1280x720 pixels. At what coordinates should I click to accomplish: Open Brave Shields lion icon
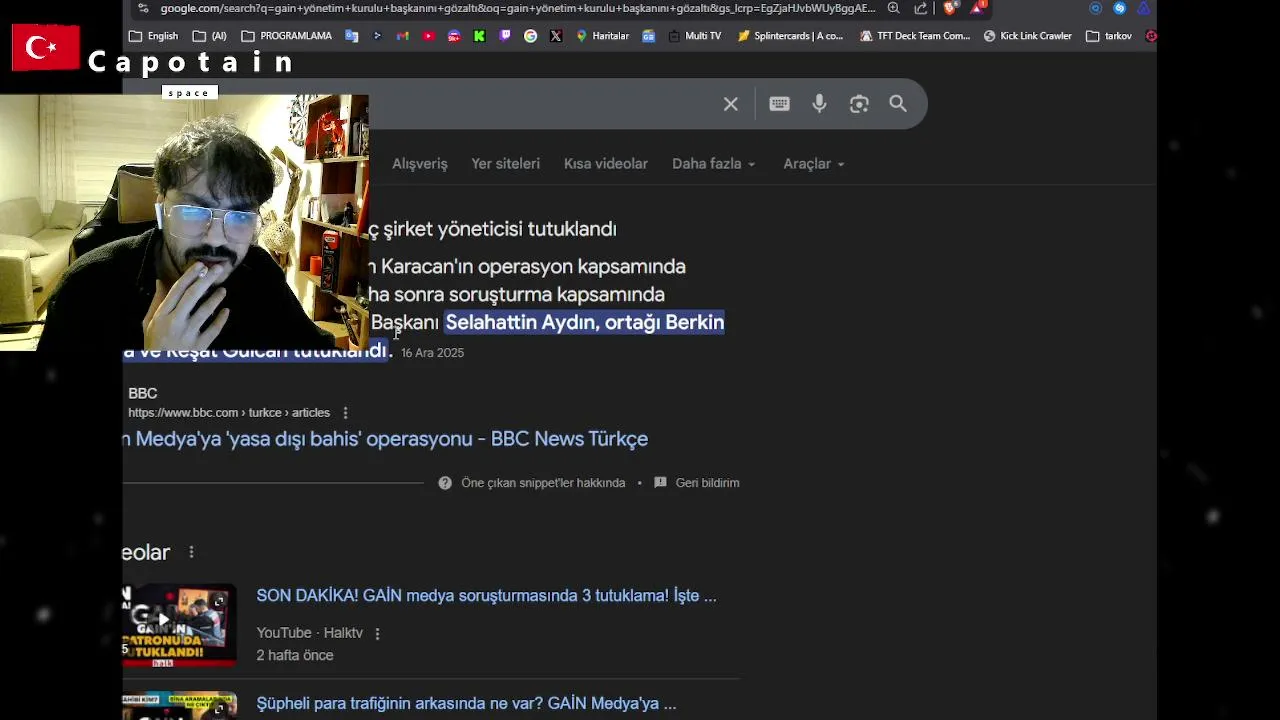pos(950,8)
